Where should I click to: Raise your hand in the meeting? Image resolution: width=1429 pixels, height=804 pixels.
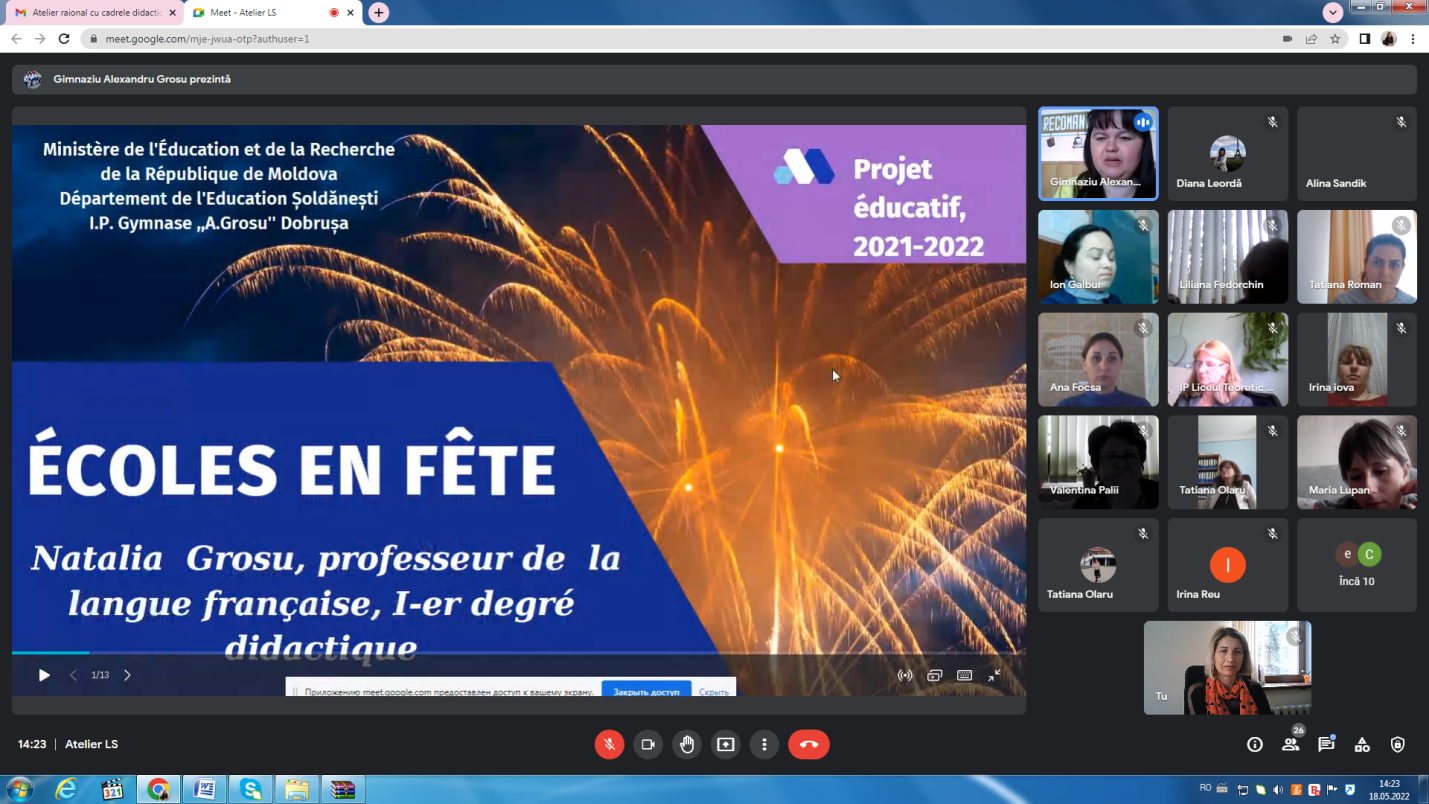coord(687,744)
